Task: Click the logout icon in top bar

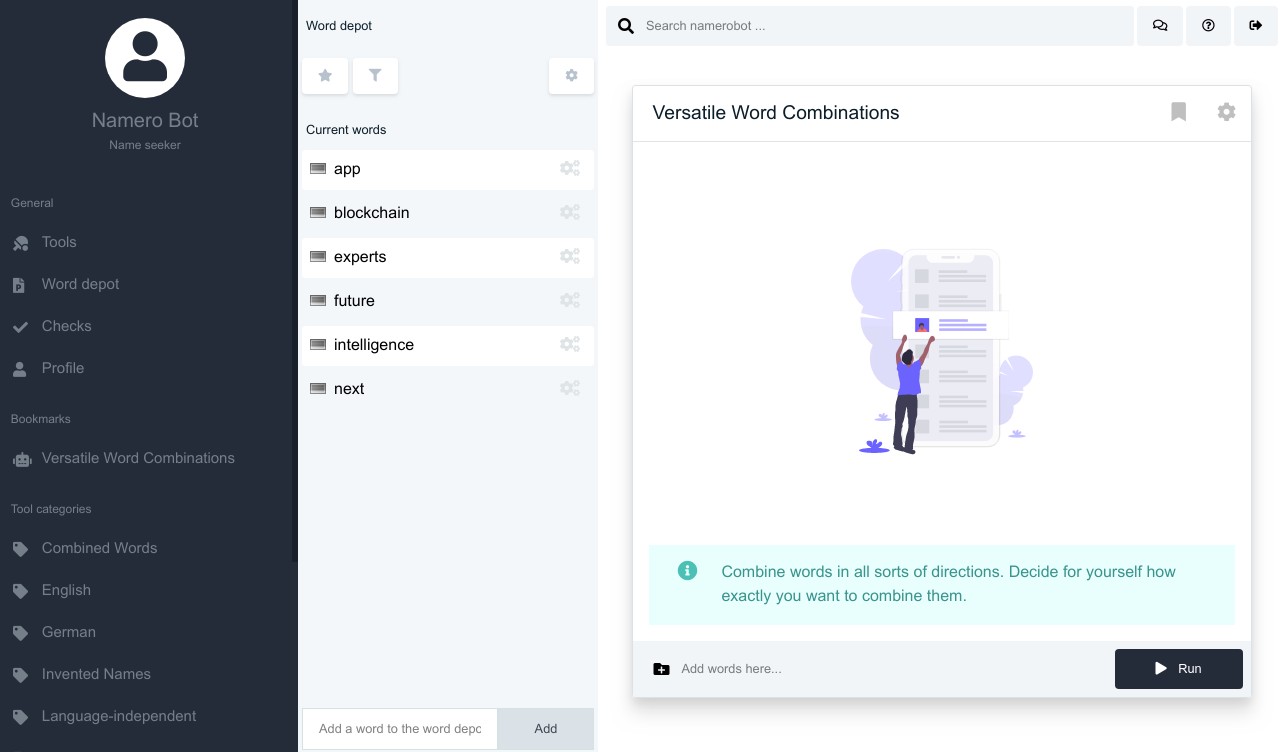Action: click(x=1256, y=26)
